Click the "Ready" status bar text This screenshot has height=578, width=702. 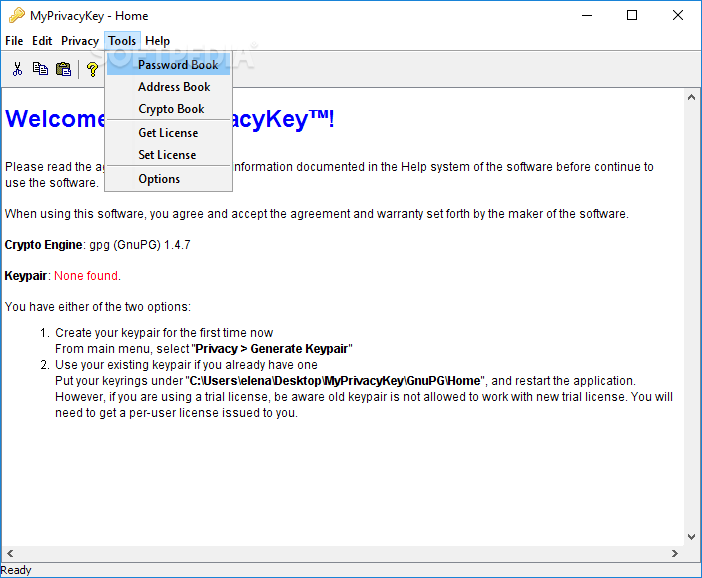pos(16,570)
